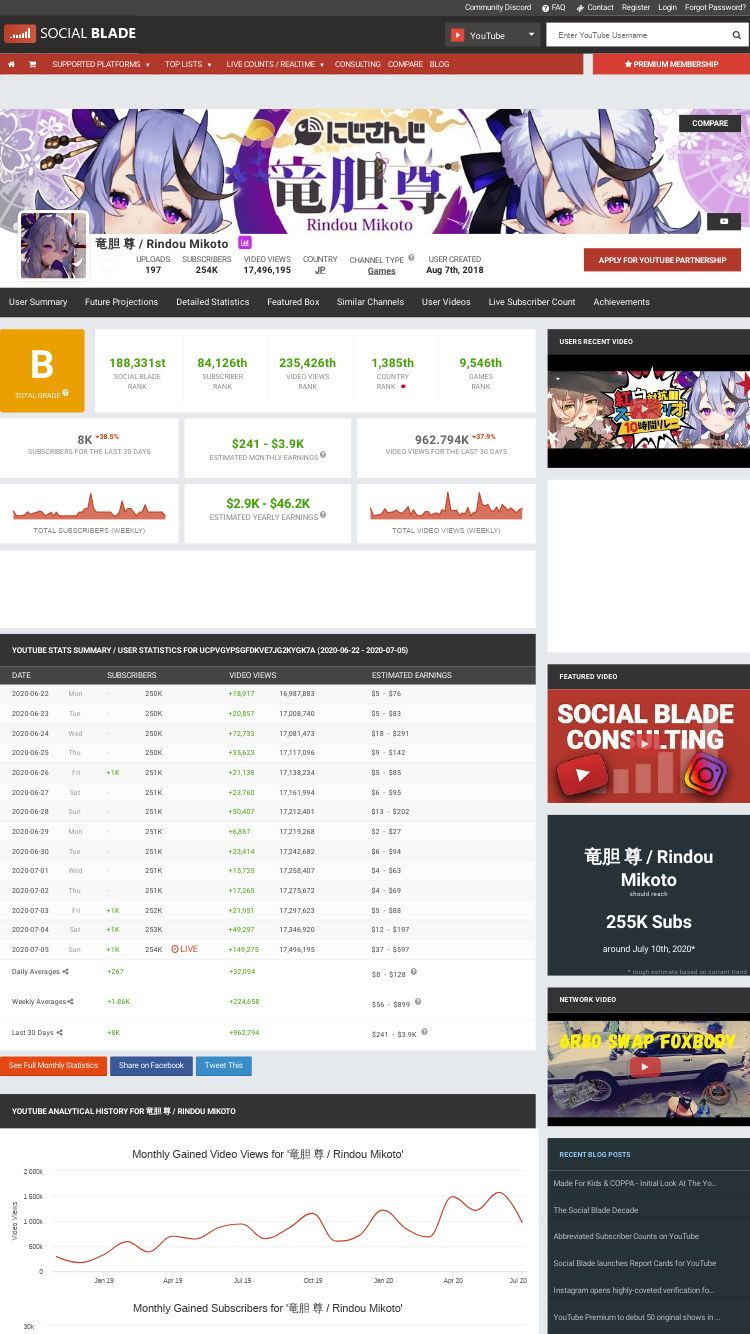Open the Register link
This screenshot has width=750, height=1334.
click(636, 7)
